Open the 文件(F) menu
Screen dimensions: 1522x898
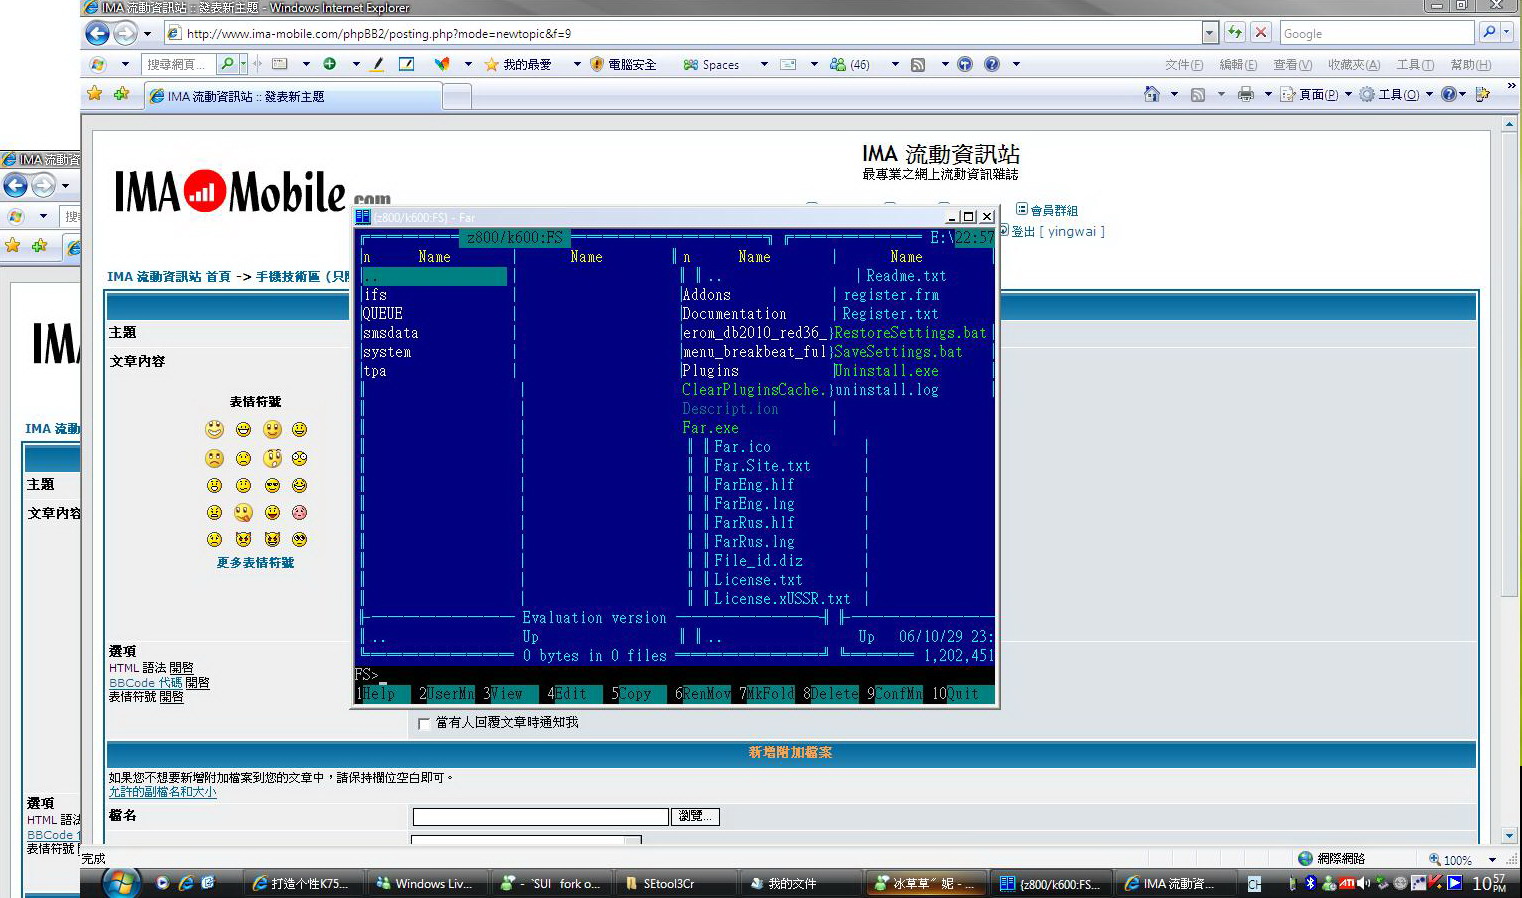[x=1183, y=65]
